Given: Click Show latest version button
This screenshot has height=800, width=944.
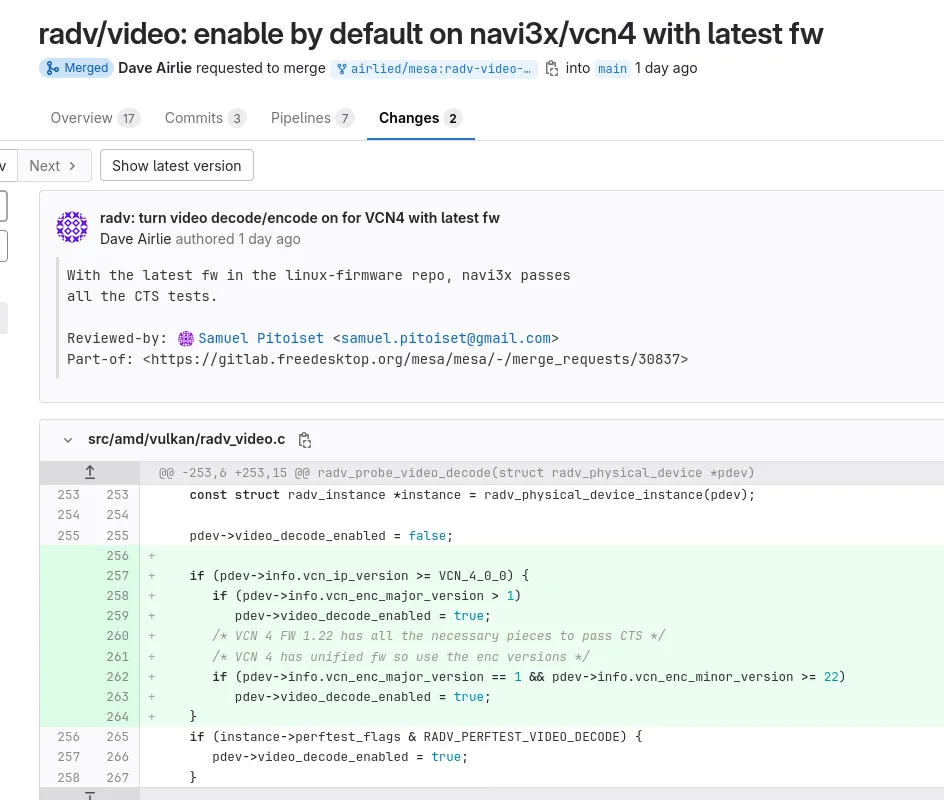Looking at the screenshot, I should pyautogui.click(x=176, y=166).
